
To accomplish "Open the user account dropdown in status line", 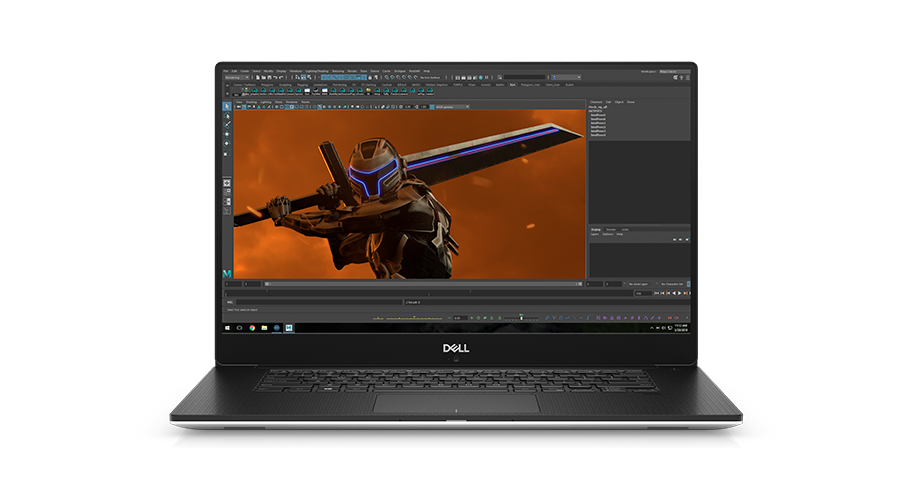I will tap(566, 77).
